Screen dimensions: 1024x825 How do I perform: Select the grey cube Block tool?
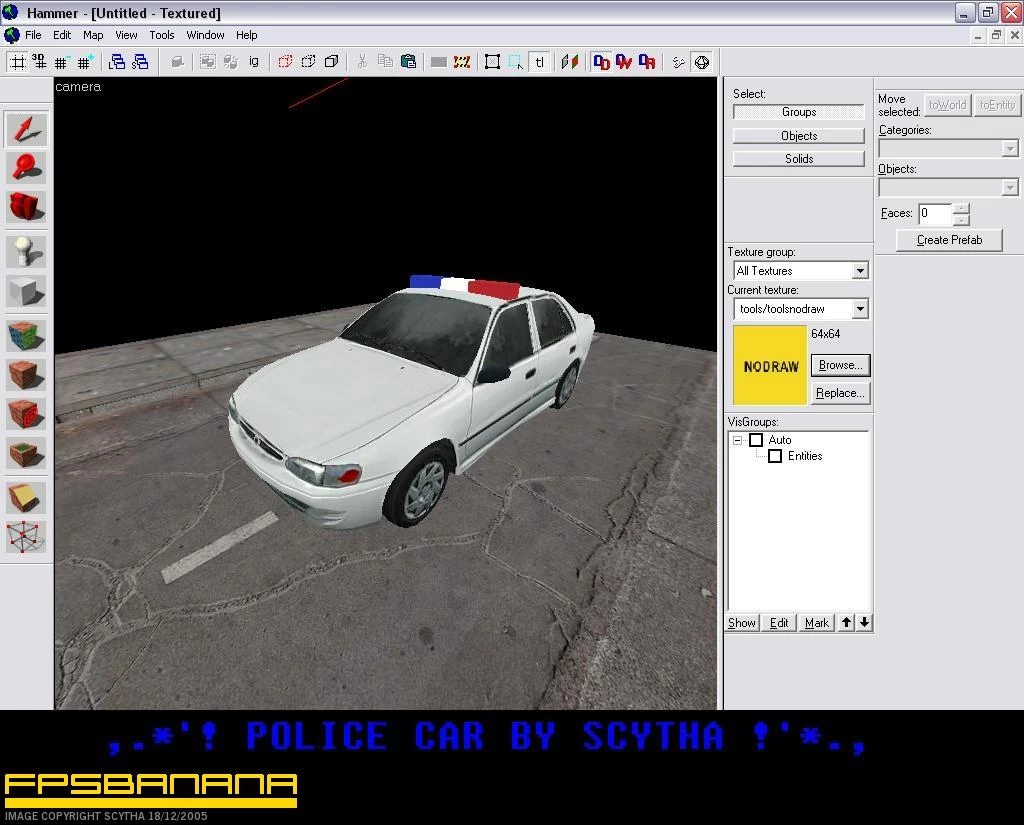26,290
